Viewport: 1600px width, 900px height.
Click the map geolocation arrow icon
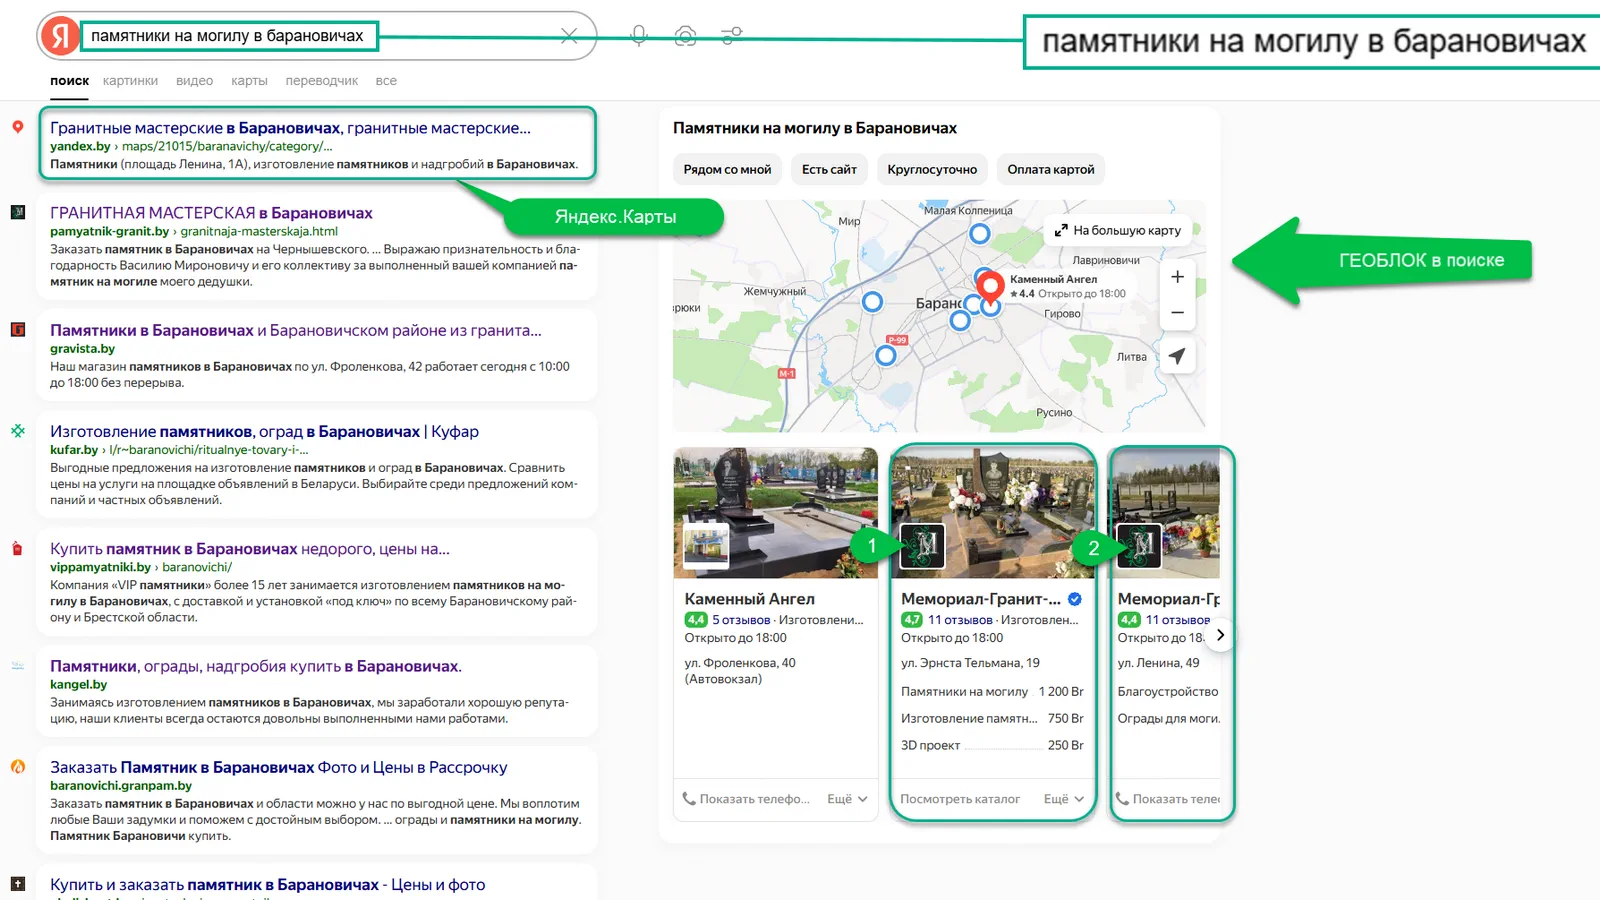pyautogui.click(x=1177, y=356)
